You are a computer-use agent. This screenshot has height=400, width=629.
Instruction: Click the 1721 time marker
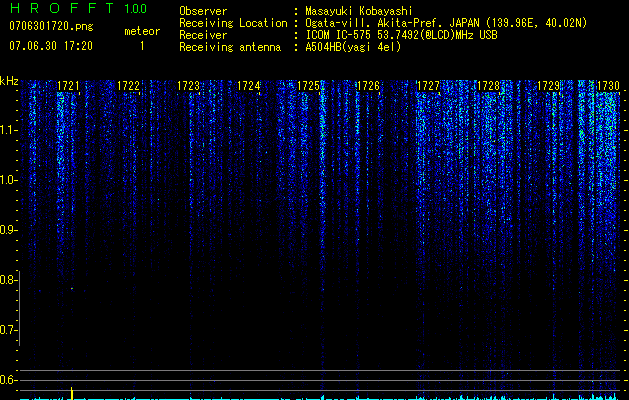point(68,86)
